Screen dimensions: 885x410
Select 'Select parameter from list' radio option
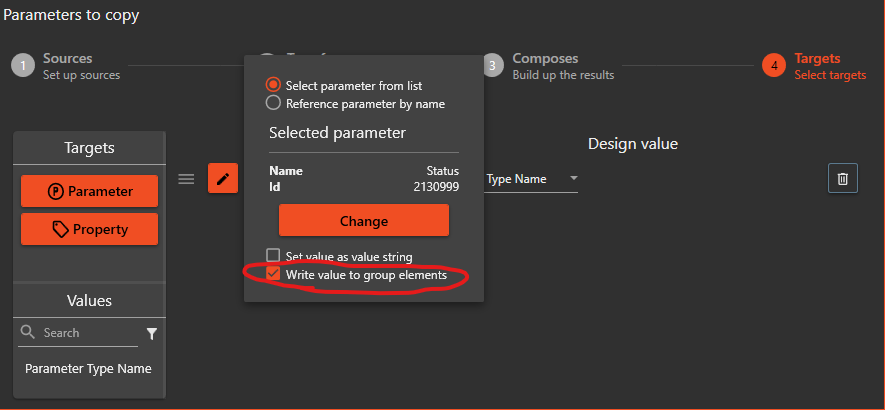pos(273,86)
